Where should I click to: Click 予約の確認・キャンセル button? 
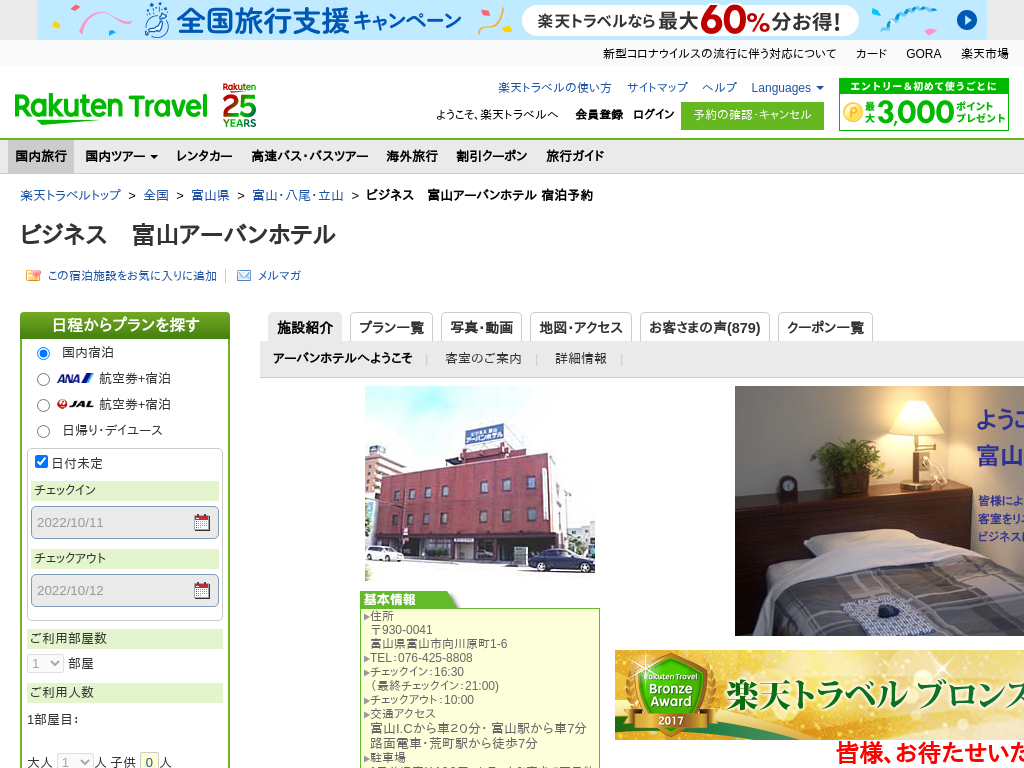(752, 116)
